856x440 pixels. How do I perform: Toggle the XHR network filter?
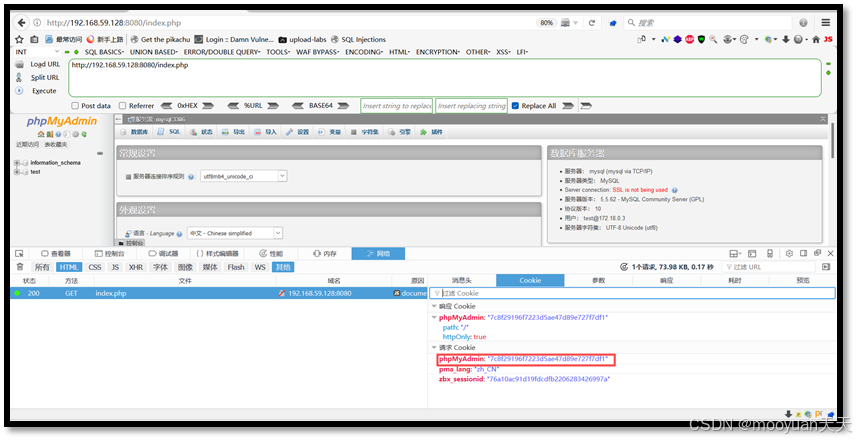135,267
